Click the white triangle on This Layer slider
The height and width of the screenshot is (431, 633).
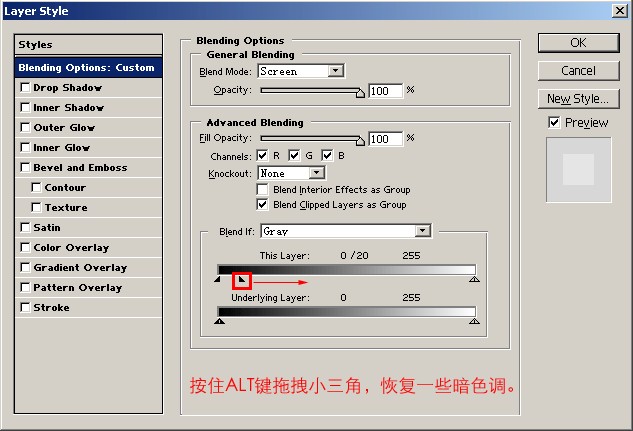474,281
